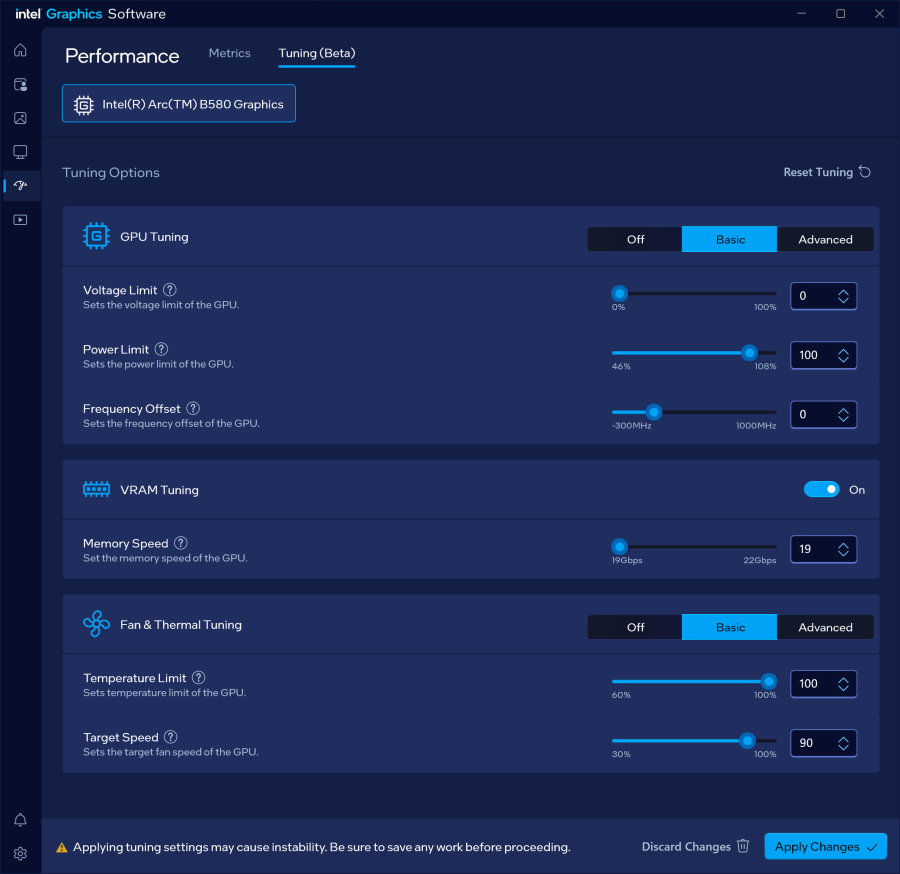This screenshot has height=874, width=900.
Task: Select Basic mode for Fan & Thermal Tuning
Action: 730,627
